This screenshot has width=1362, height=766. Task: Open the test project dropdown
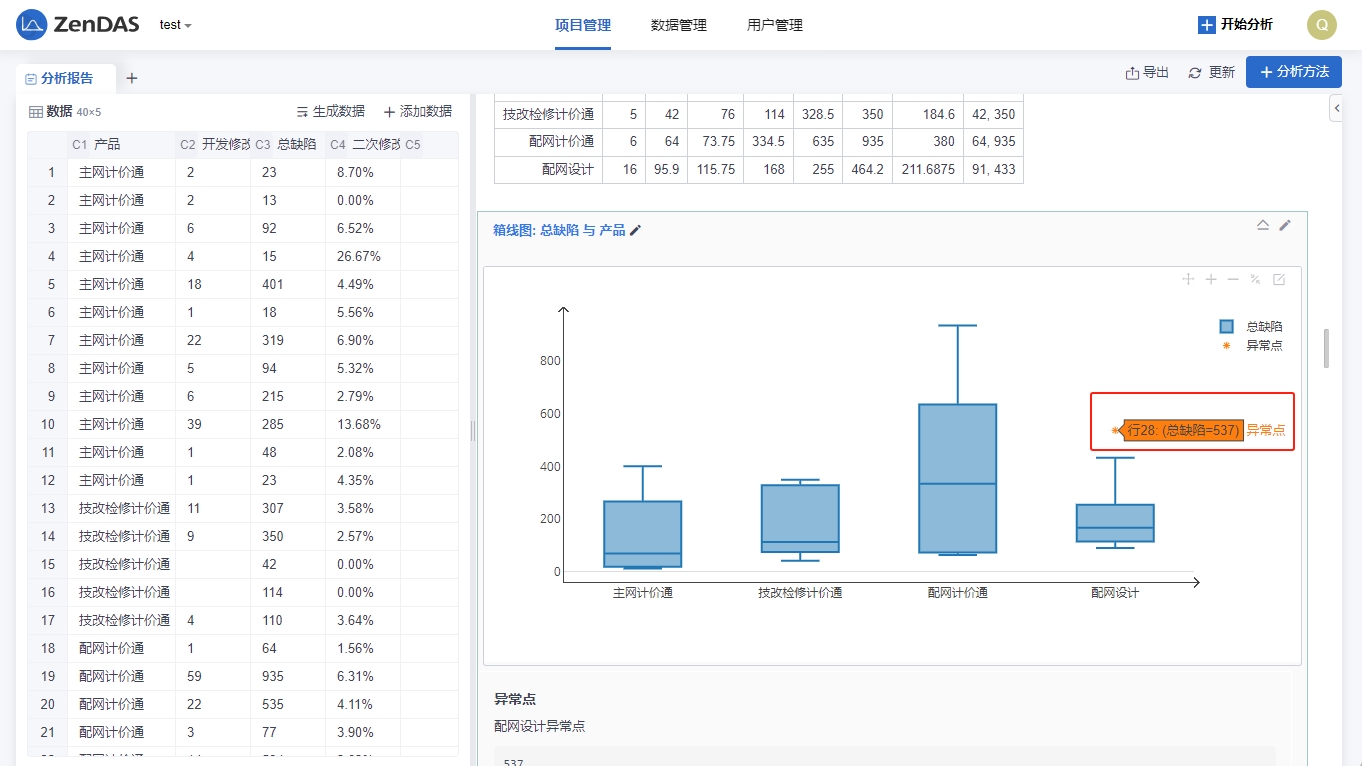click(x=176, y=25)
